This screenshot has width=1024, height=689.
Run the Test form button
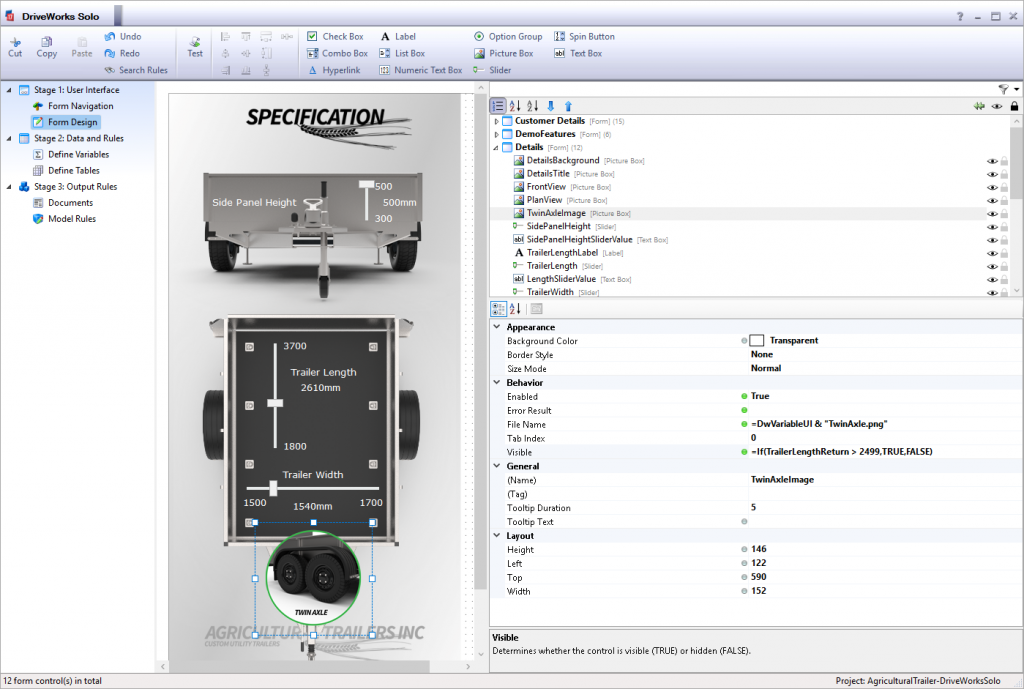coord(195,47)
